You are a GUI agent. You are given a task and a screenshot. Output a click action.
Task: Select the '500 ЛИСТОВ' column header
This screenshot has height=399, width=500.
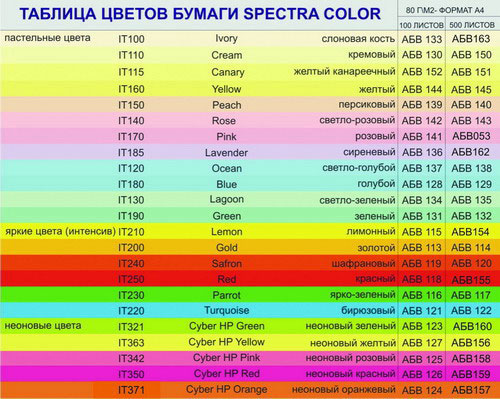pyautogui.click(x=472, y=25)
